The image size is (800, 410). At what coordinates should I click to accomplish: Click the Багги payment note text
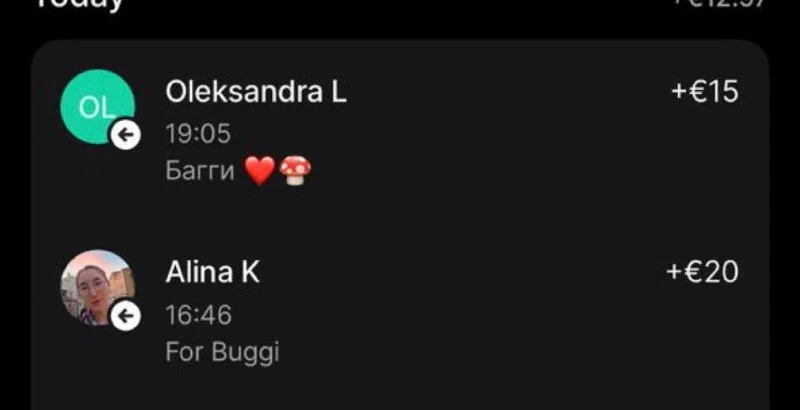(x=200, y=171)
